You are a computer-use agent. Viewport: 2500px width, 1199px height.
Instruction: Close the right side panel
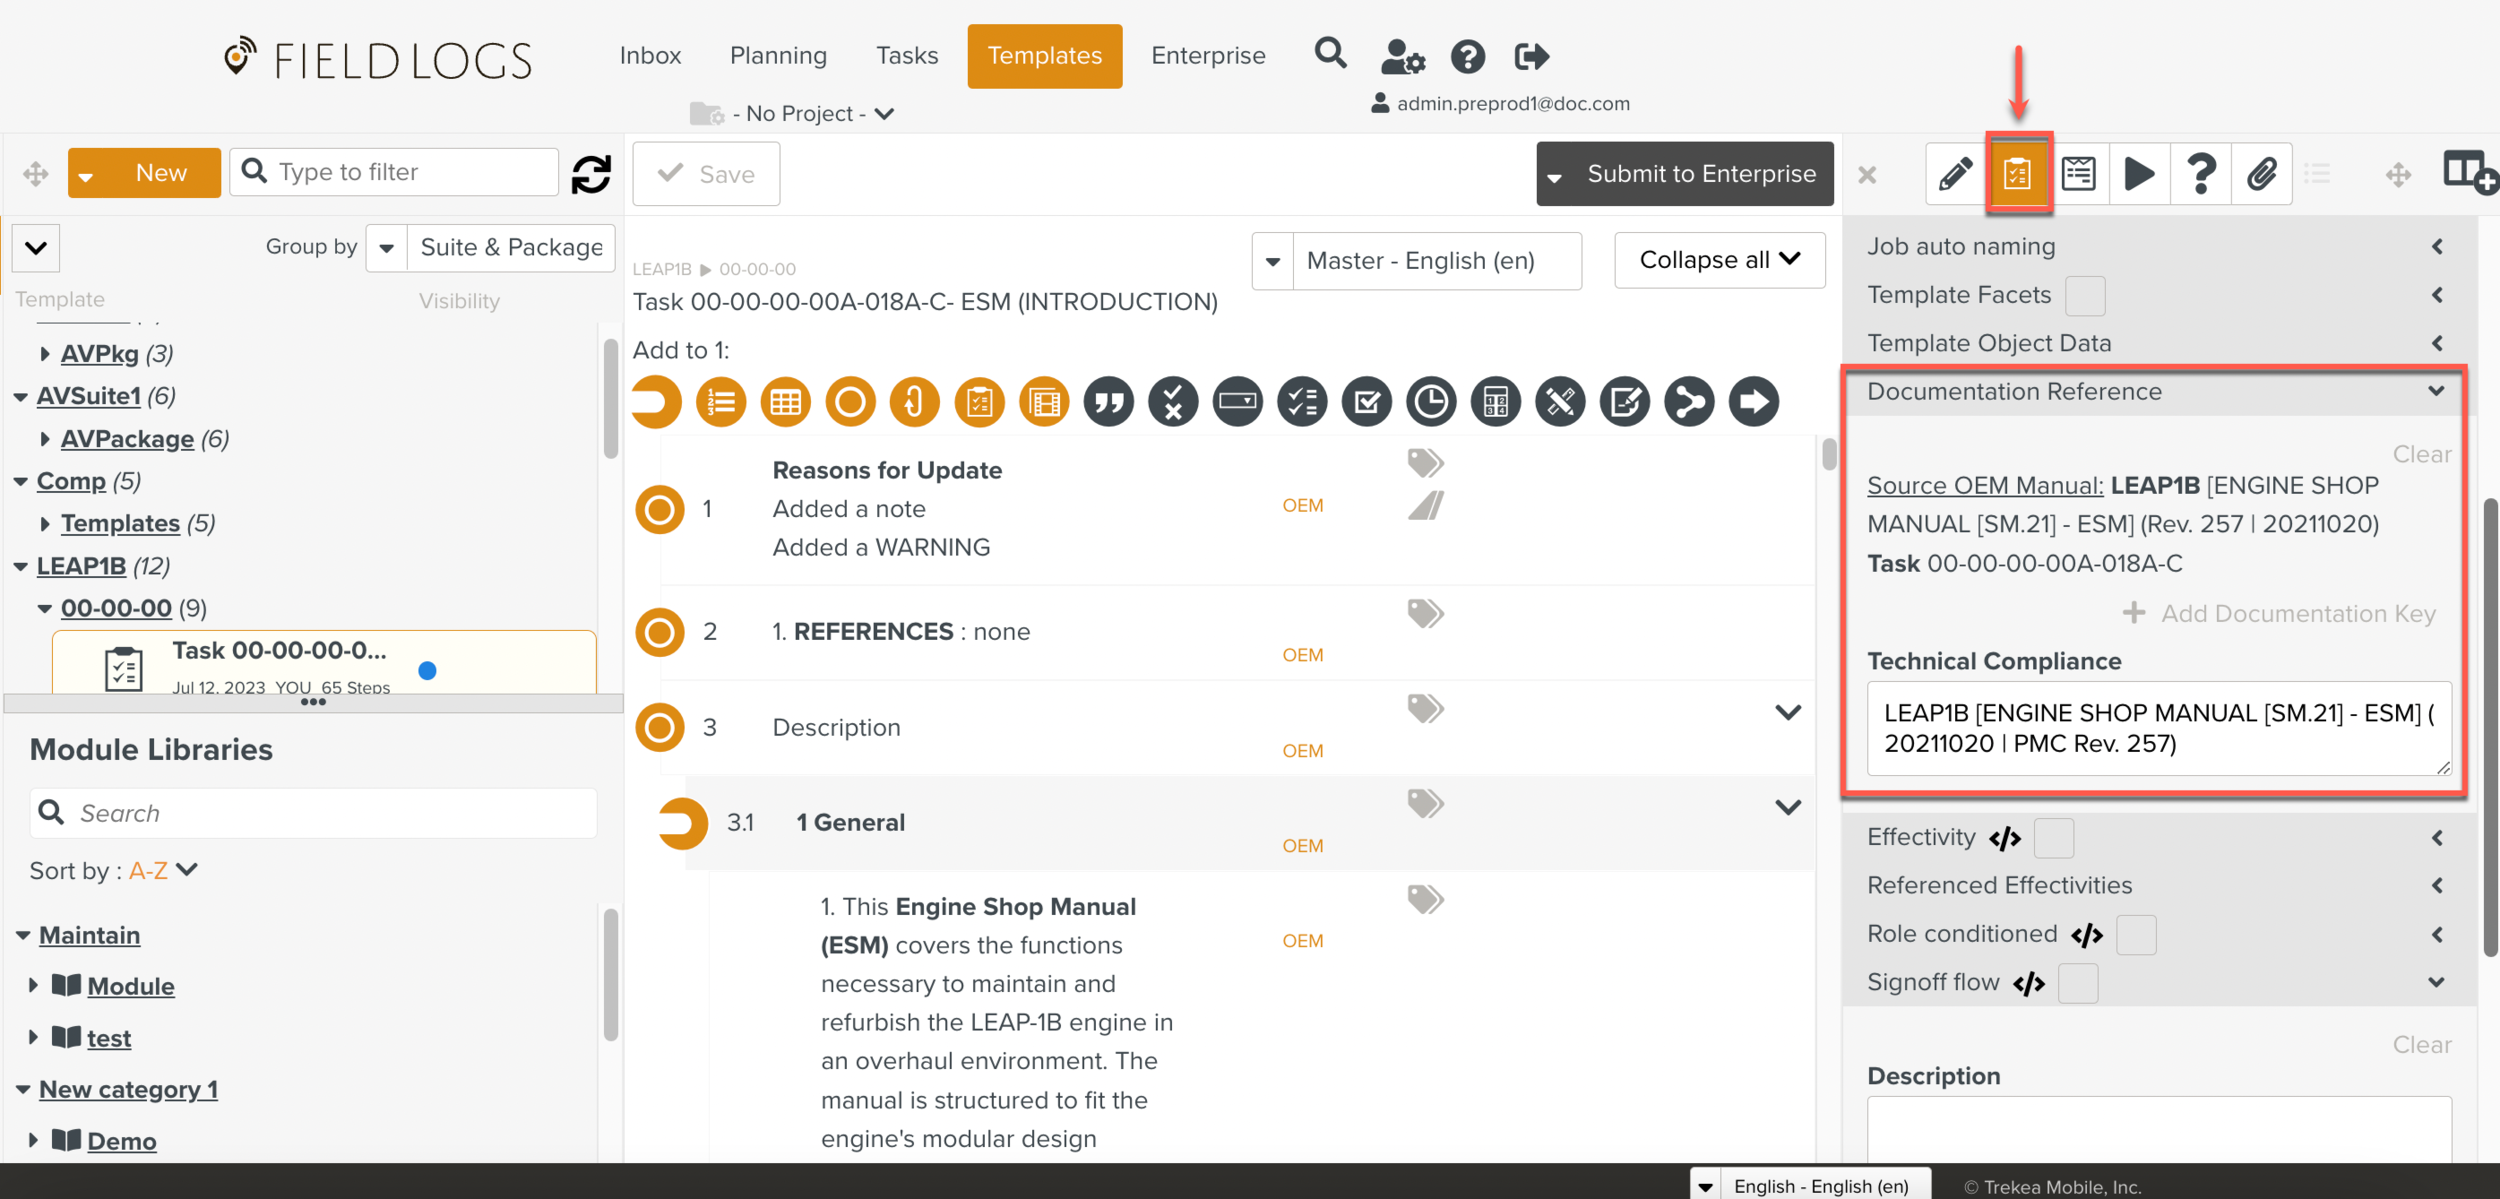coord(1867,175)
